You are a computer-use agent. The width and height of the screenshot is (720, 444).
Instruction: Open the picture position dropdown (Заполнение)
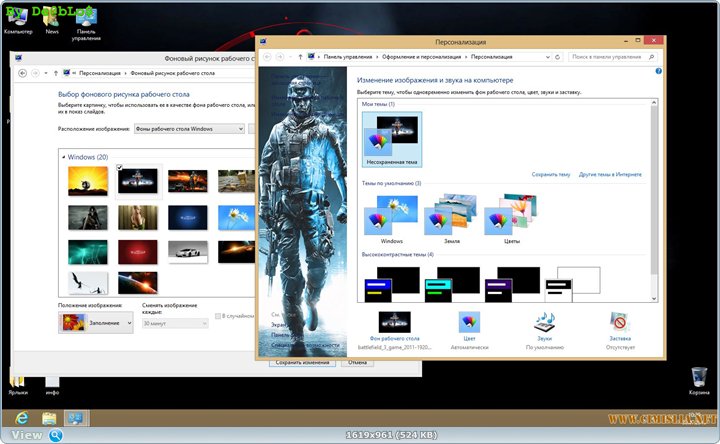[x=96, y=322]
